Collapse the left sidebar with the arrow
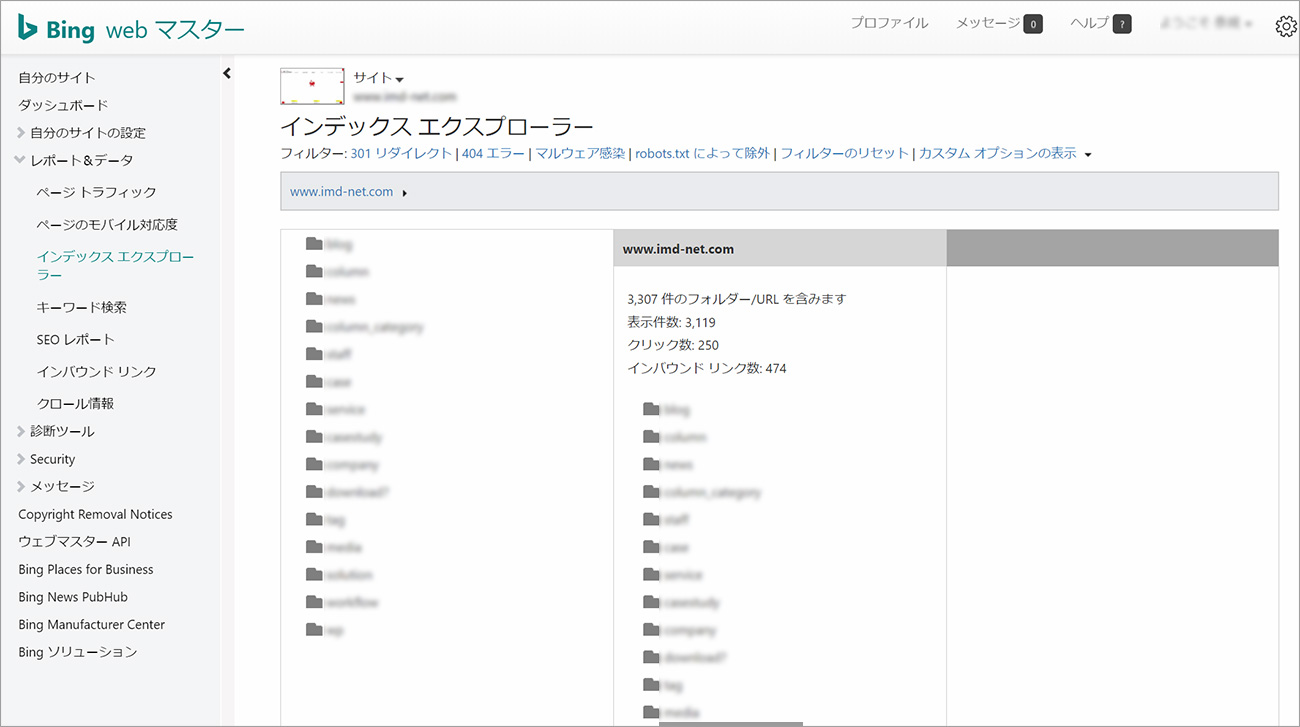 (x=227, y=73)
